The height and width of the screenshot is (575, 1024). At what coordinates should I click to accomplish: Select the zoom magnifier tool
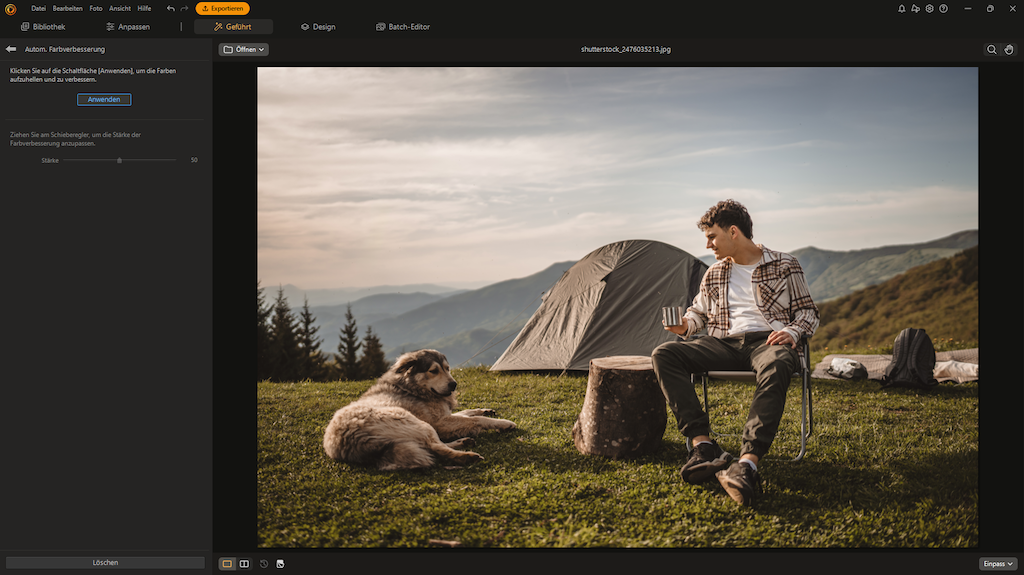click(991, 49)
